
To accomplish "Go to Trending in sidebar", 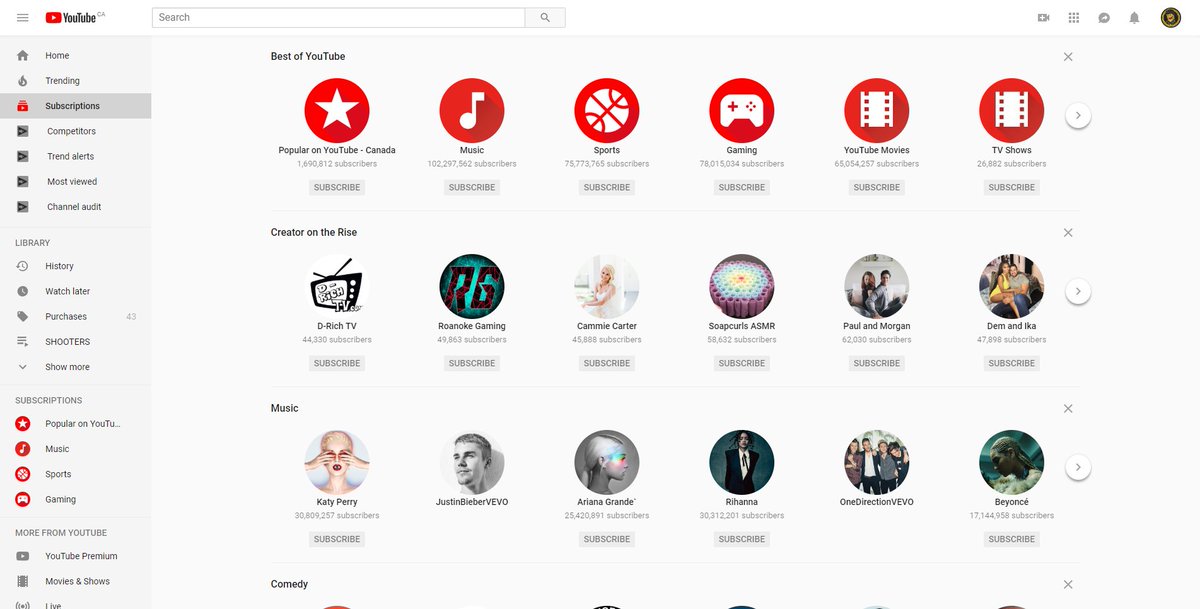I will point(76,81).
